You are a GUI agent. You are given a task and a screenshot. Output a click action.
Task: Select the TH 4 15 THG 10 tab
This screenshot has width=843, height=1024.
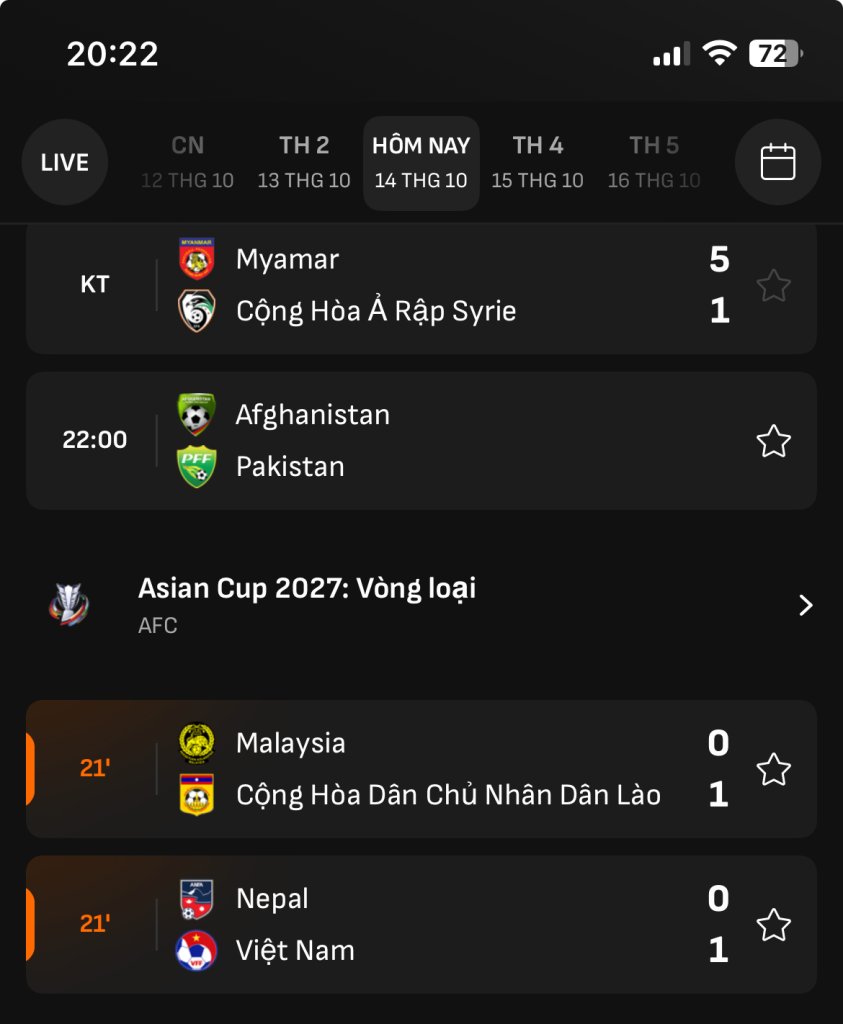[537, 162]
